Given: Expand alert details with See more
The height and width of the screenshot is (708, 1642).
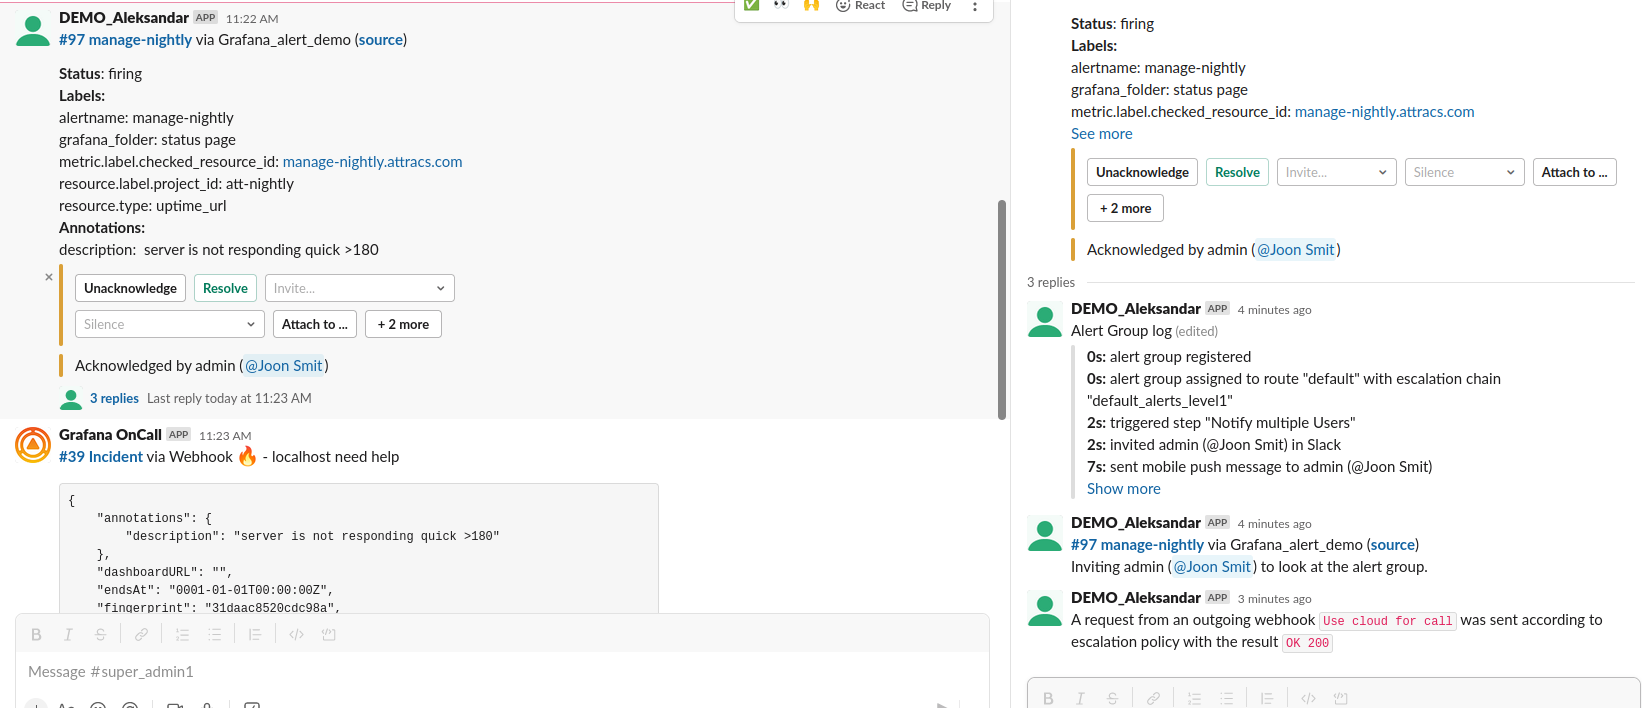Looking at the screenshot, I should tap(1101, 134).
